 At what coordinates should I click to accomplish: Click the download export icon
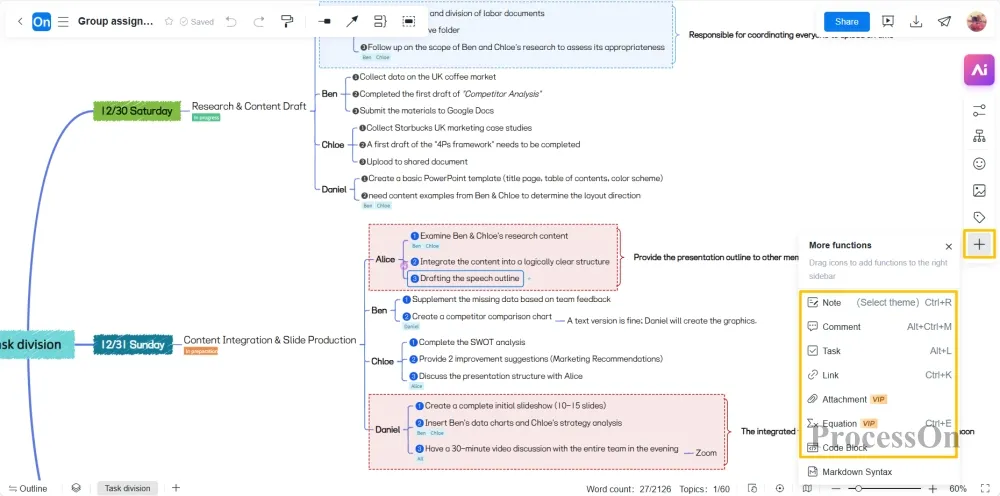click(x=916, y=21)
